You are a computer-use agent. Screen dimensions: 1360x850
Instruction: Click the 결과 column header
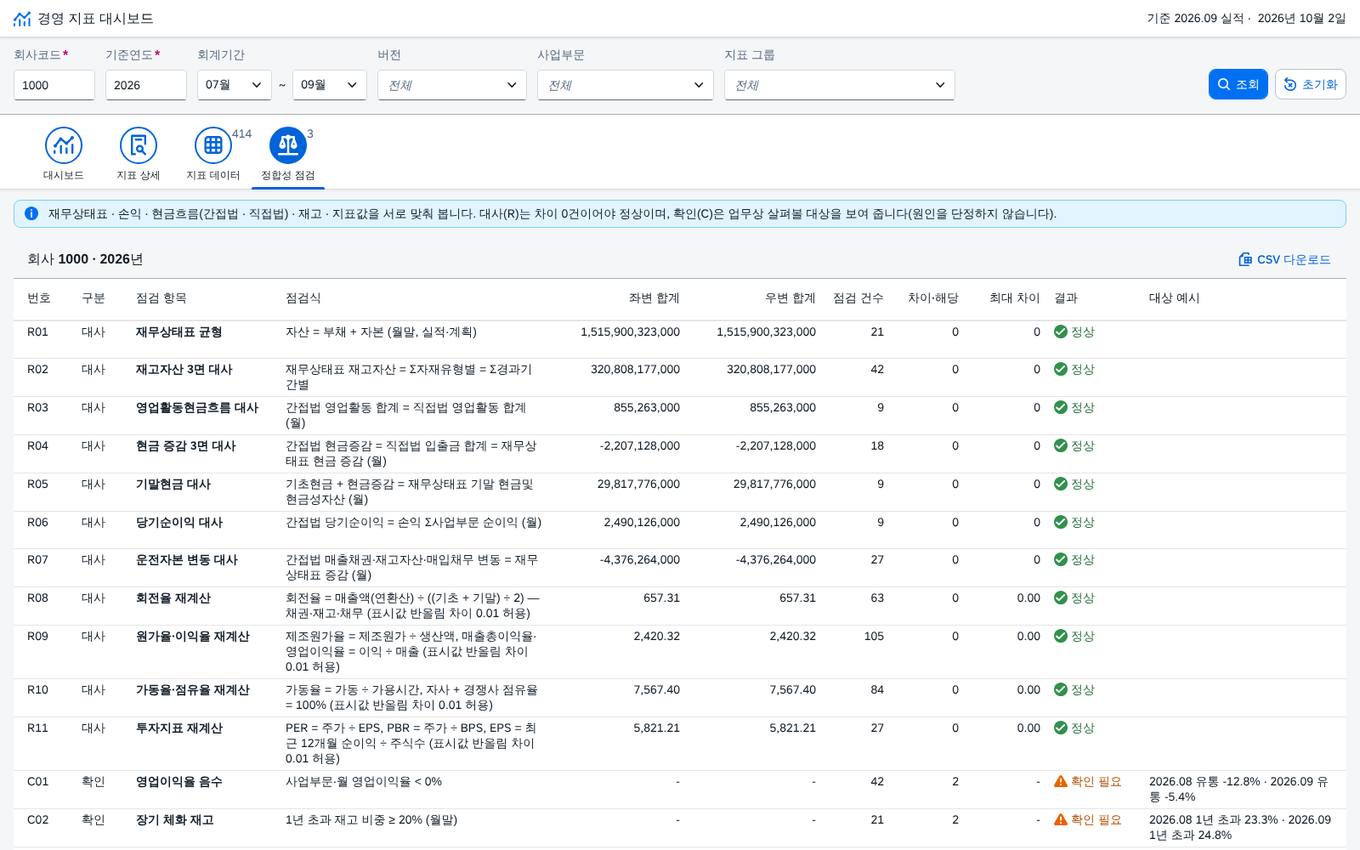coord(1066,298)
